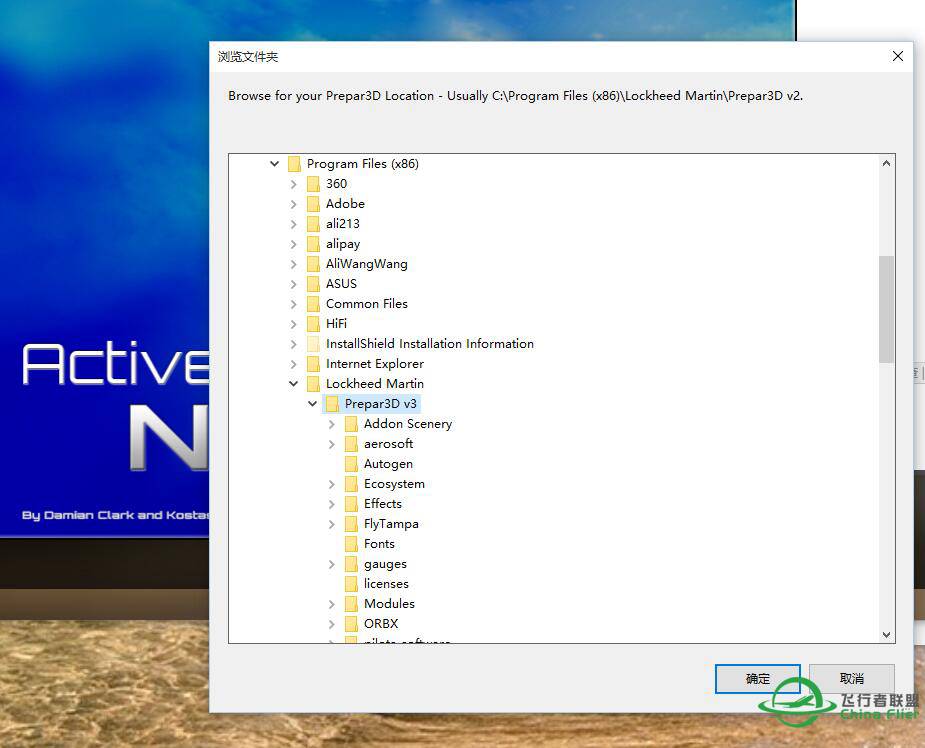The height and width of the screenshot is (748, 925).
Task: Expand the Ecosystem folder arrow
Action: tap(332, 484)
